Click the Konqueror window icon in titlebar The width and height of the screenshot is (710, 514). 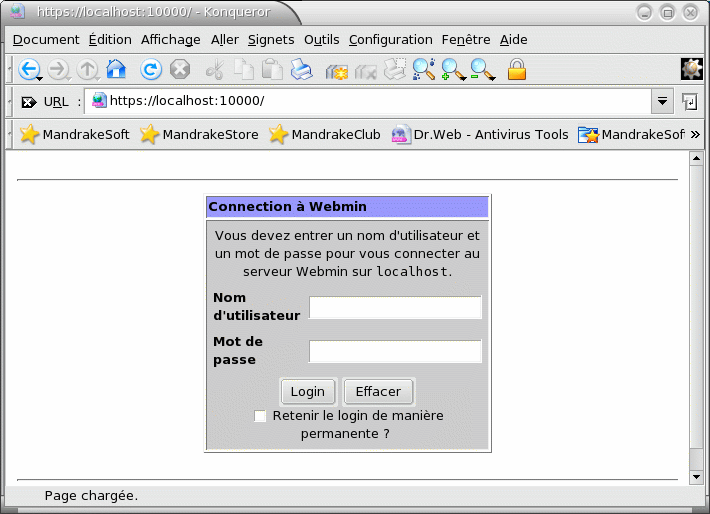pyautogui.click(x=17, y=11)
